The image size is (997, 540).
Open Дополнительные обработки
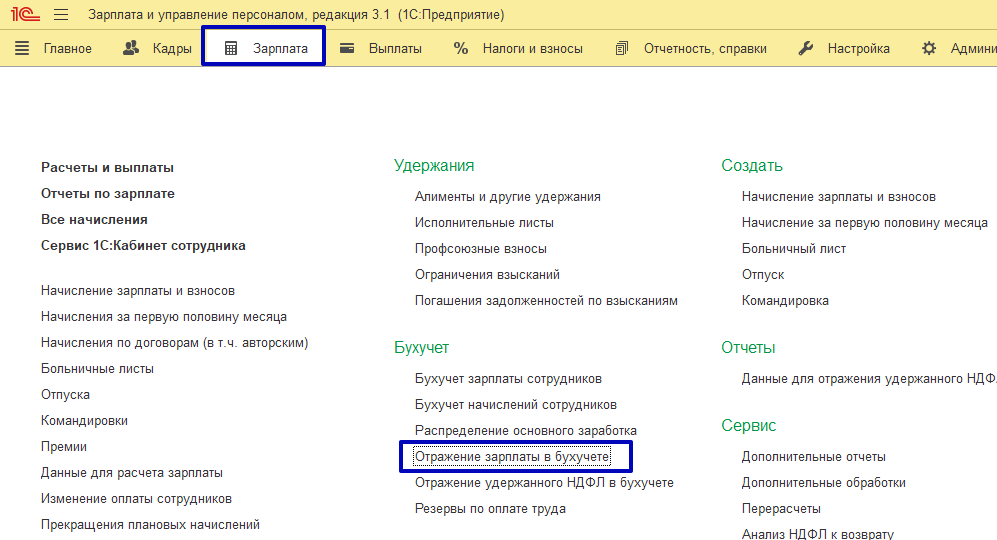tap(824, 483)
